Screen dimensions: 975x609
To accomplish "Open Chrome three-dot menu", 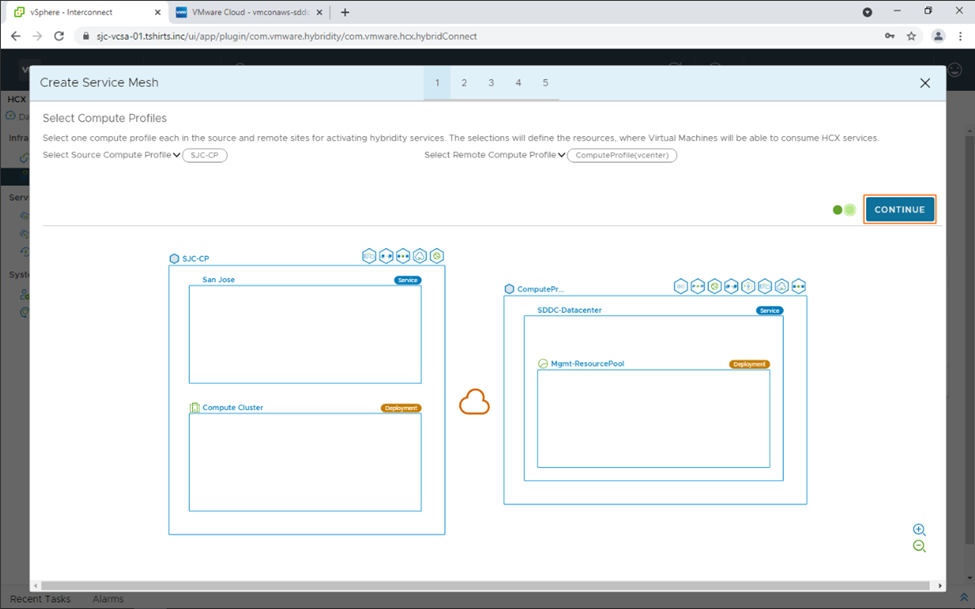I will 961,36.
